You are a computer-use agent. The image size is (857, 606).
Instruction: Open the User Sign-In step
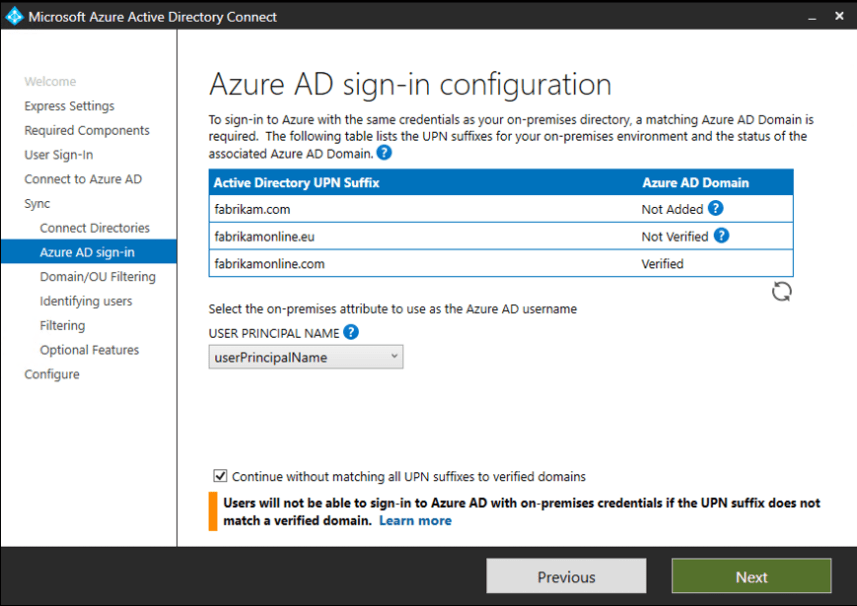point(59,155)
